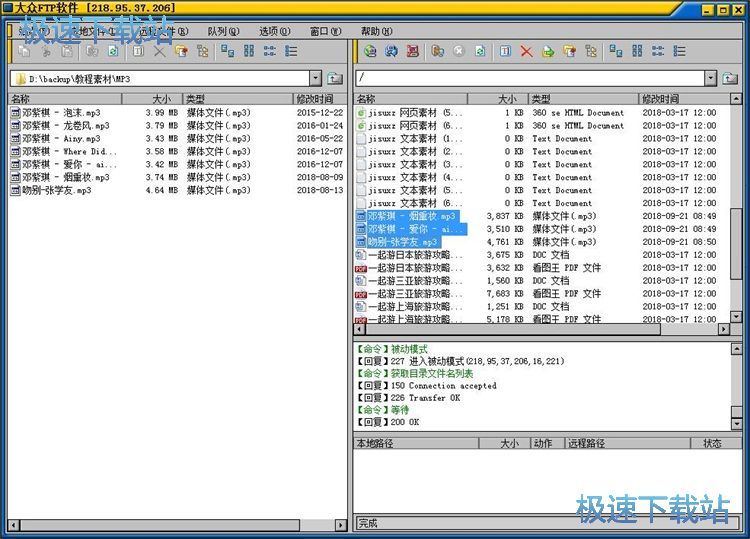The height and width of the screenshot is (539, 750).
Task: Switch remote pane to small icons view
Action: (638, 51)
